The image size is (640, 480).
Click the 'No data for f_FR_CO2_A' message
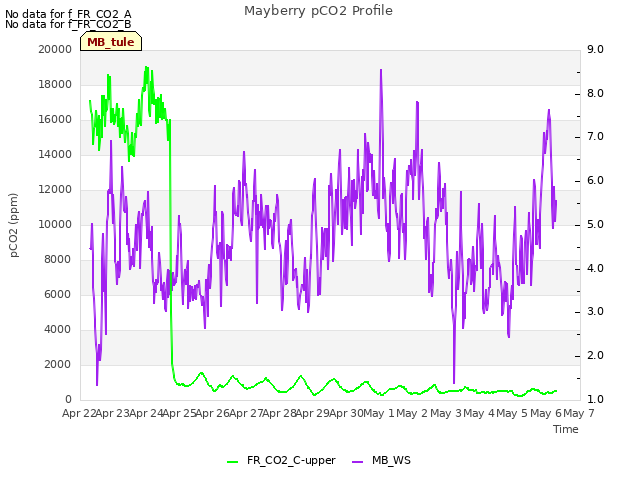68,14
